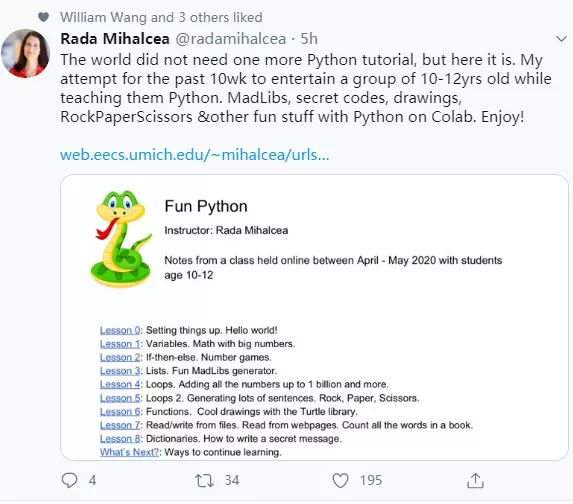Open the web.eecs.umich.edu link
This screenshot has height=504, width=573.
pos(194,155)
